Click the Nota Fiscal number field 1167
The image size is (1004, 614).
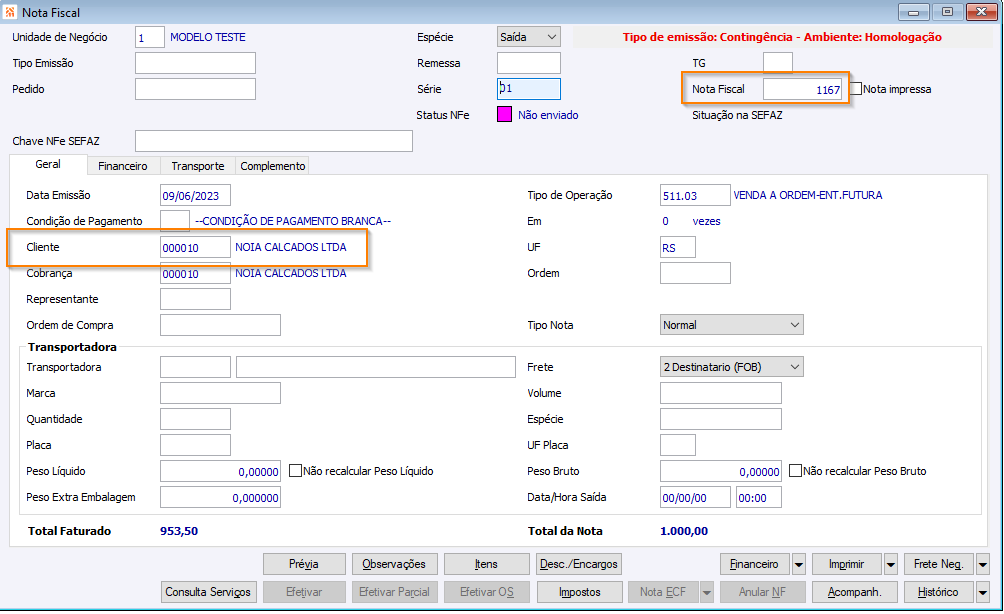tap(803, 90)
